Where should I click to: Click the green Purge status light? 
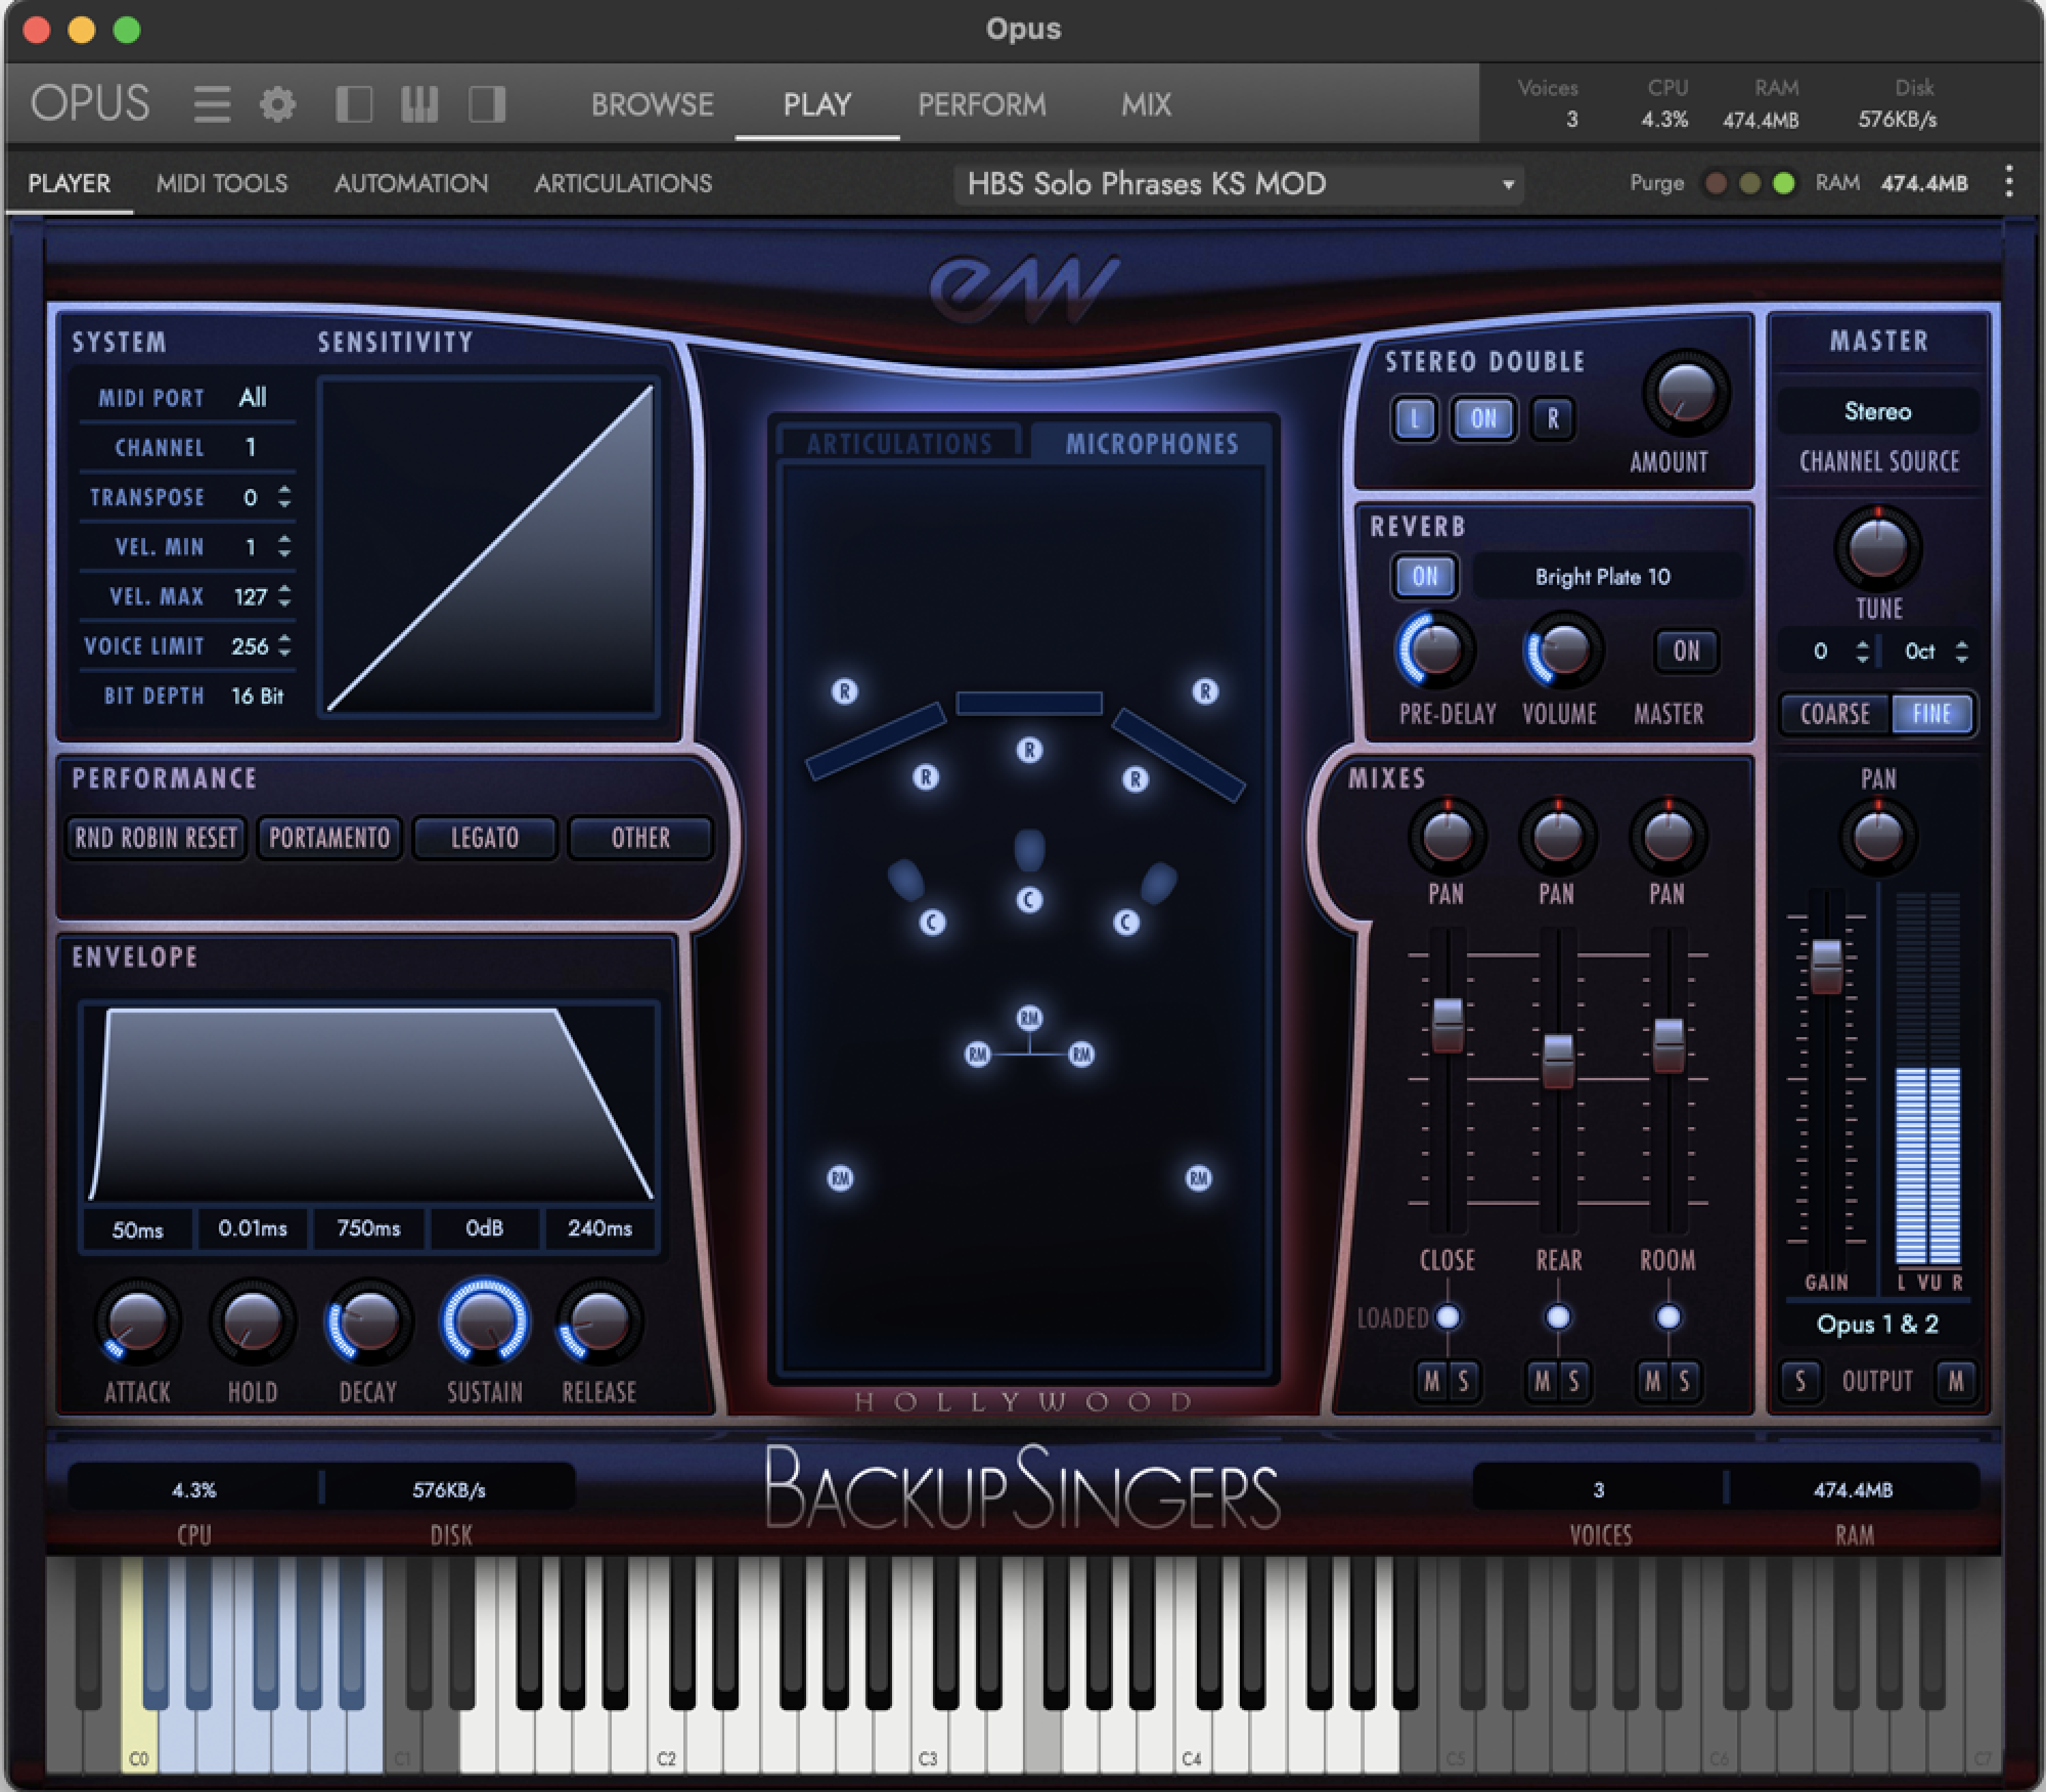pos(1784,183)
